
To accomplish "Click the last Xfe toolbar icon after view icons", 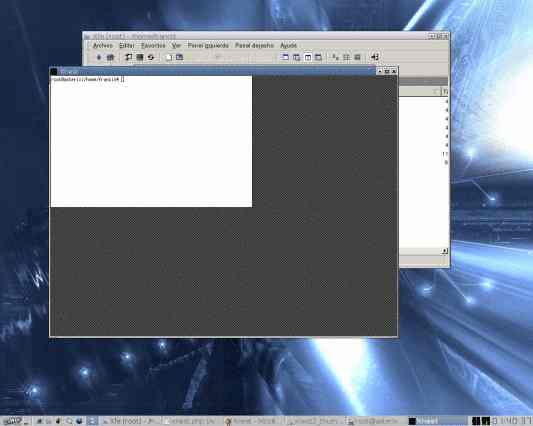I will tap(375, 57).
